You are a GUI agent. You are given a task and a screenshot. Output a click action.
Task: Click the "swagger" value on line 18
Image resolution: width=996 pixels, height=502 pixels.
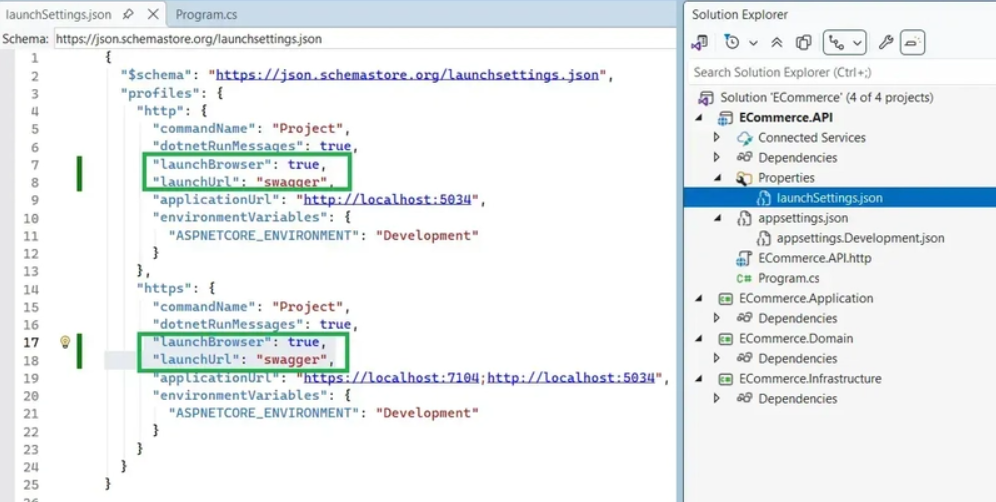tap(291, 360)
